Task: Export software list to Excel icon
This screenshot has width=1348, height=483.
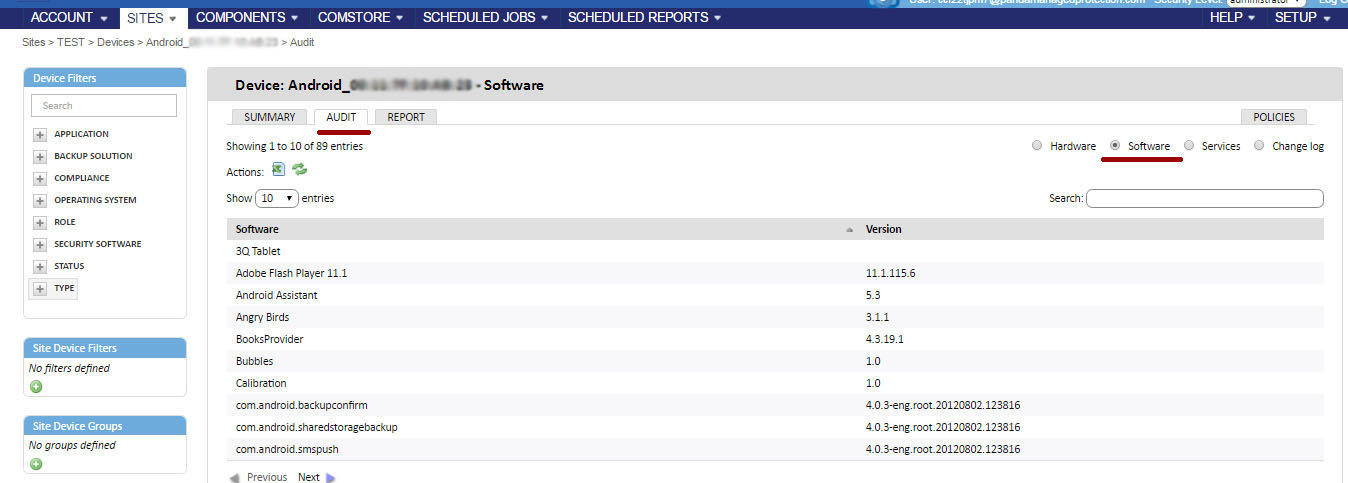Action: [x=278, y=170]
